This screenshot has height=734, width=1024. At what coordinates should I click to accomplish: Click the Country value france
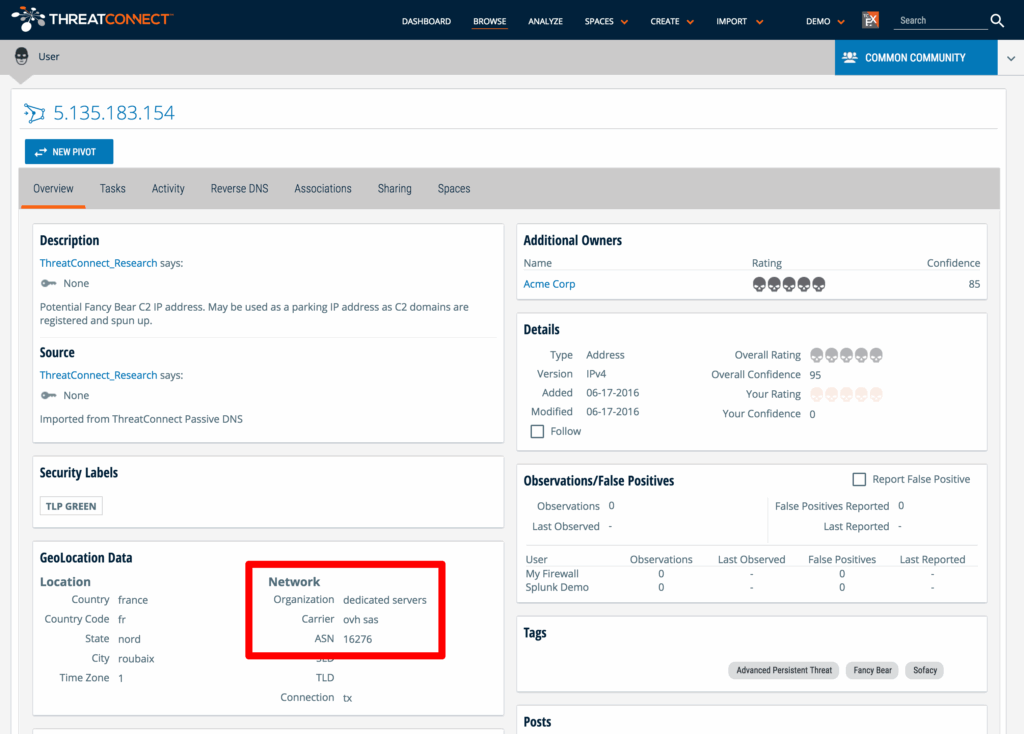[x=133, y=600]
